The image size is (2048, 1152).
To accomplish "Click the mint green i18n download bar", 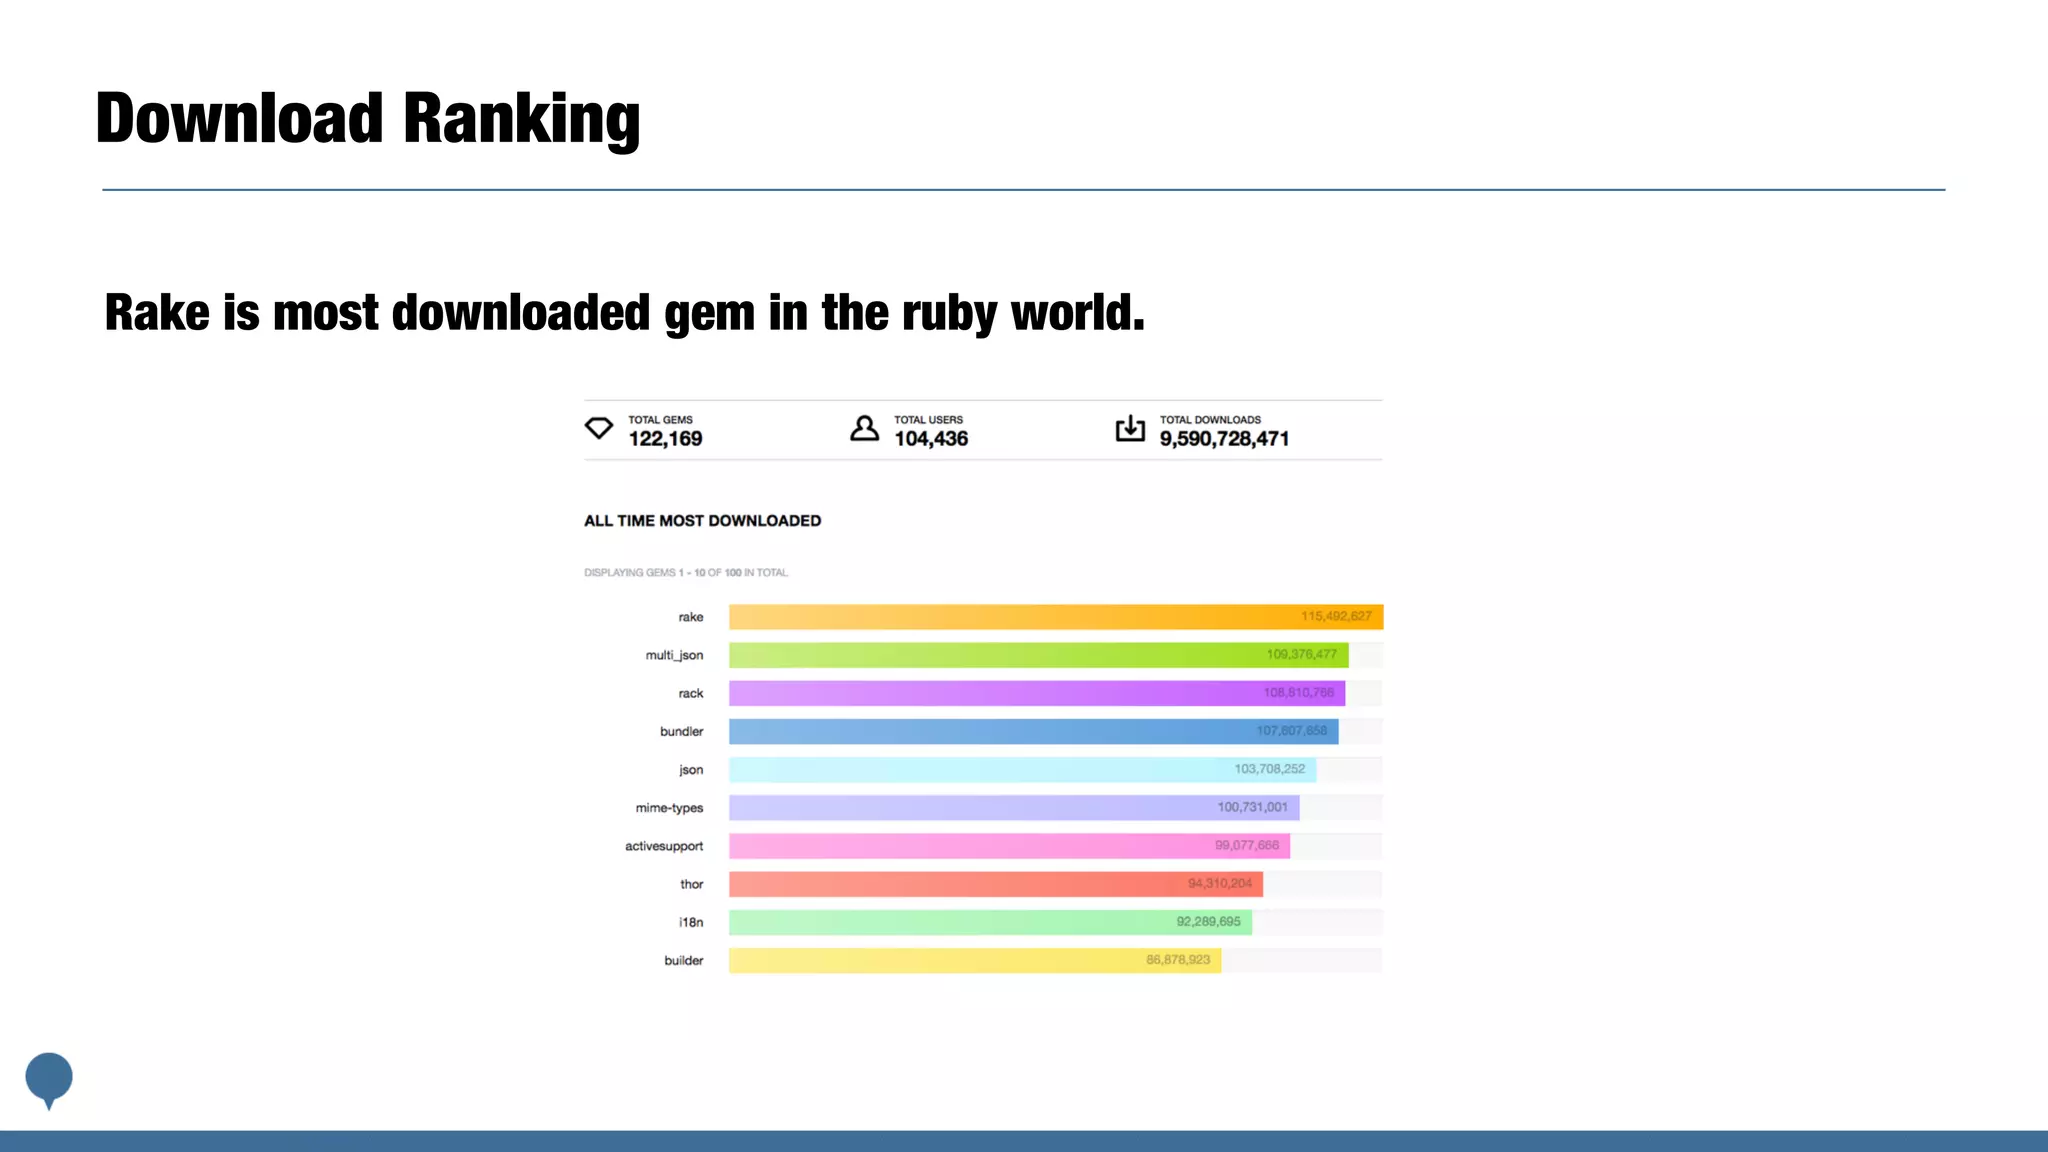I will pyautogui.click(x=990, y=922).
